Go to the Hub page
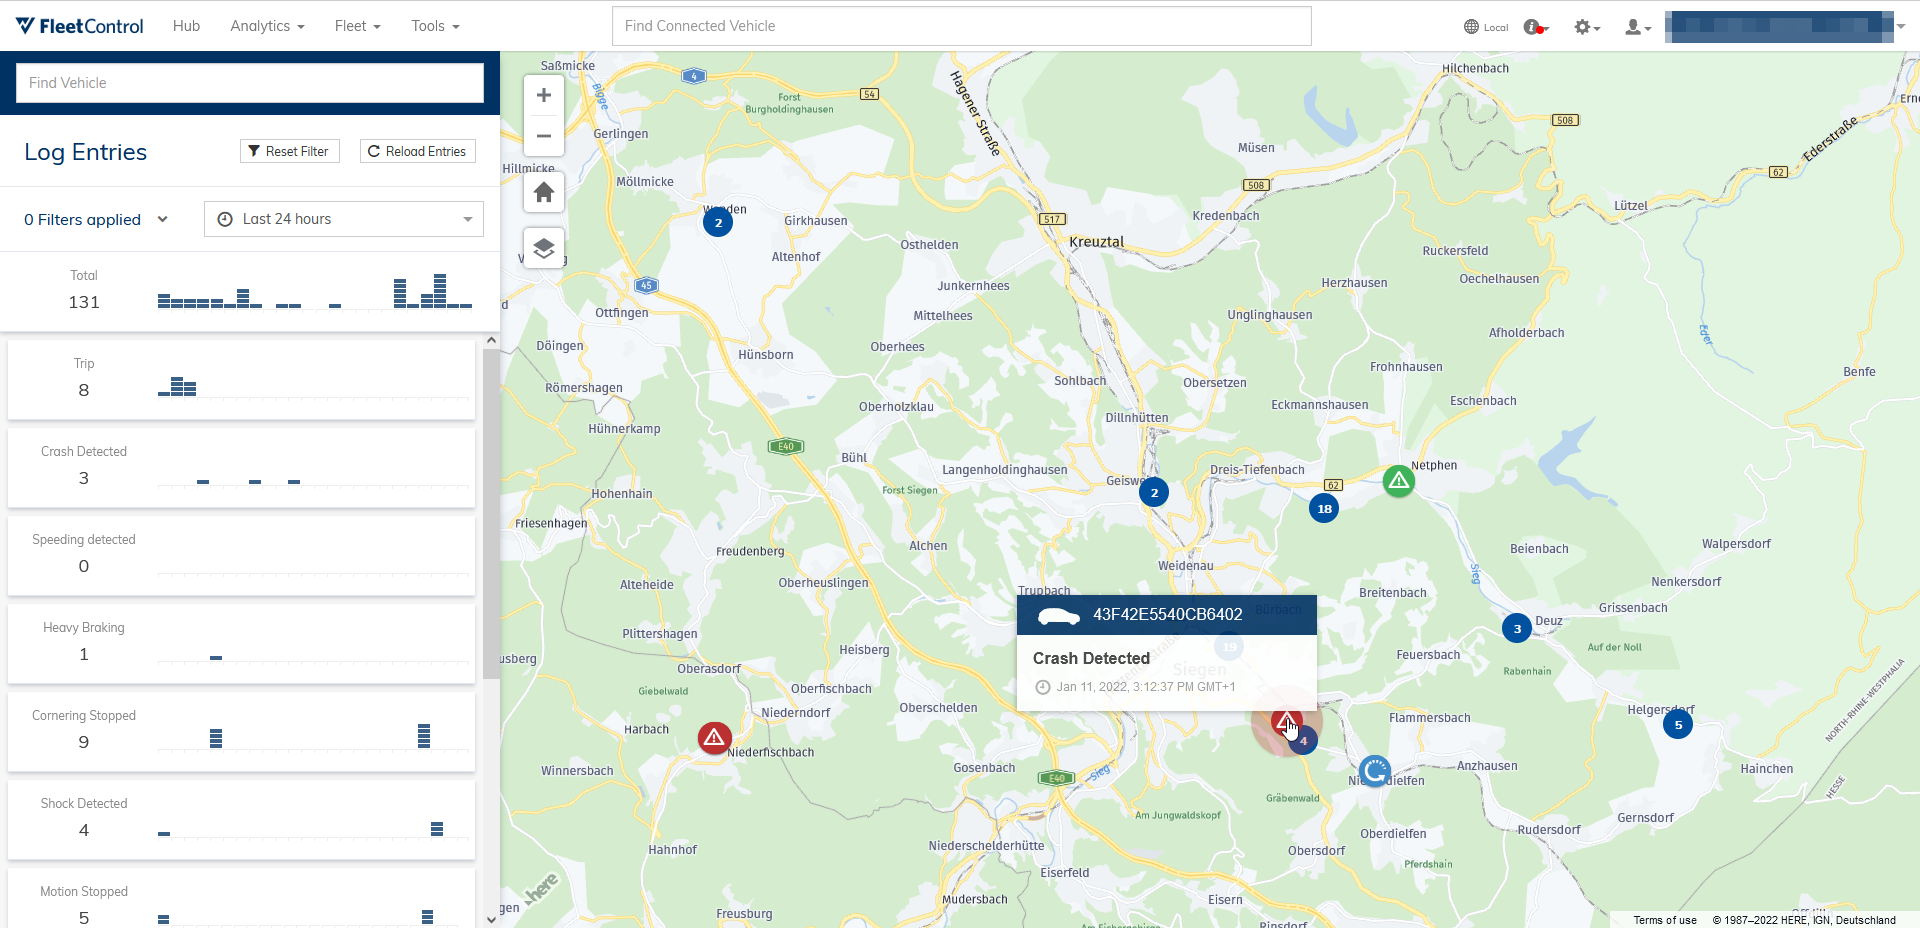This screenshot has width=1920, height=928. pyautogui.click(x=186, y=26)
